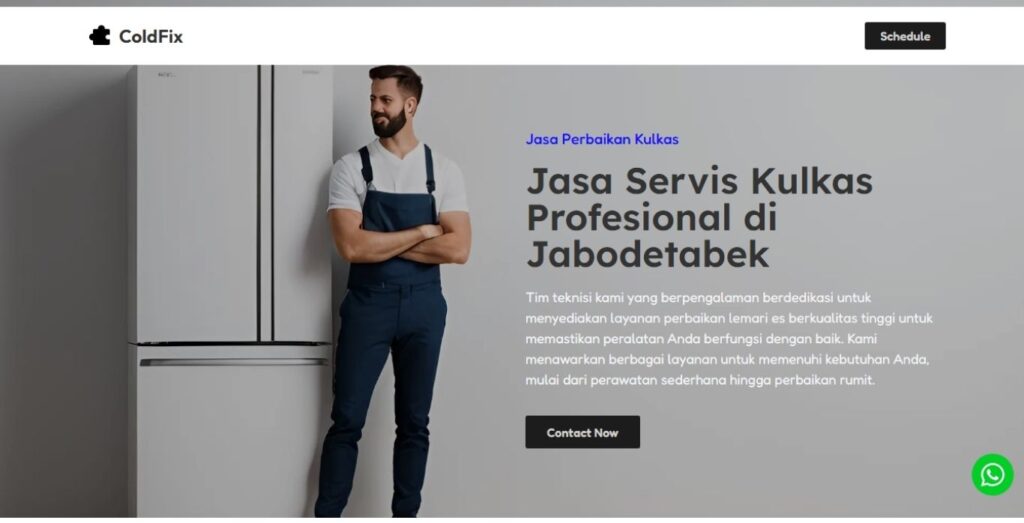Click the refrigerator's upper left door
This screenshot has height=523, width=1024.
click(x=196, y=202)
